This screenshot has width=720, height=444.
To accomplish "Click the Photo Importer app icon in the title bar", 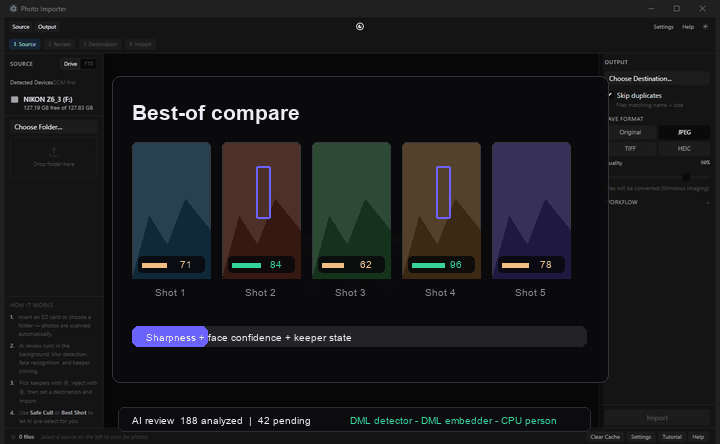I will pos(13,8).
